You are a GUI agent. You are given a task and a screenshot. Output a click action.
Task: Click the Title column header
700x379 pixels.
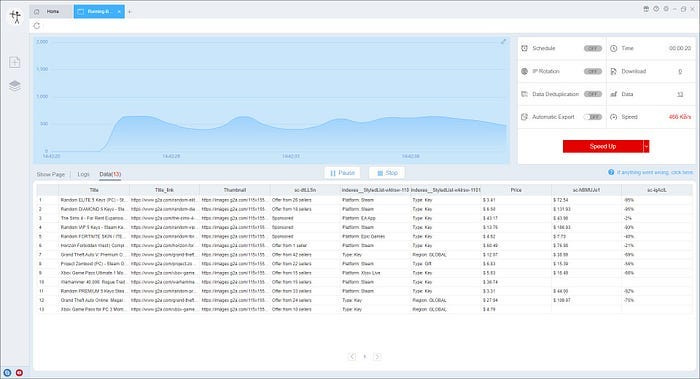(x=94, y=190)
